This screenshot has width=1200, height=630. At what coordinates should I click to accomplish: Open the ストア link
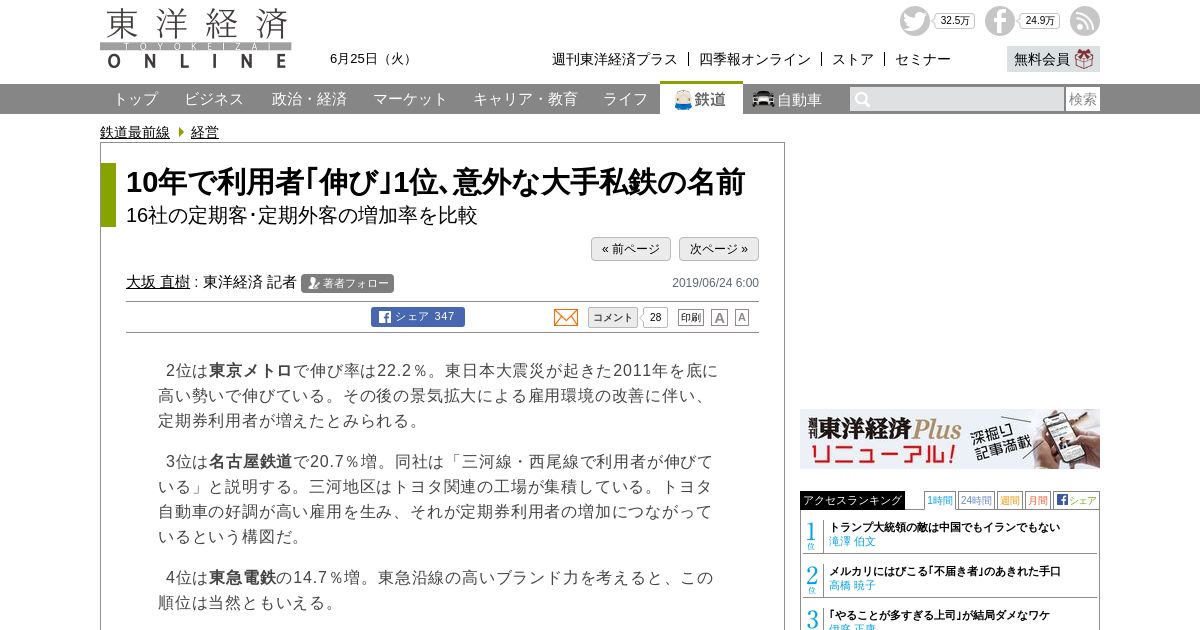coord(853,59)
